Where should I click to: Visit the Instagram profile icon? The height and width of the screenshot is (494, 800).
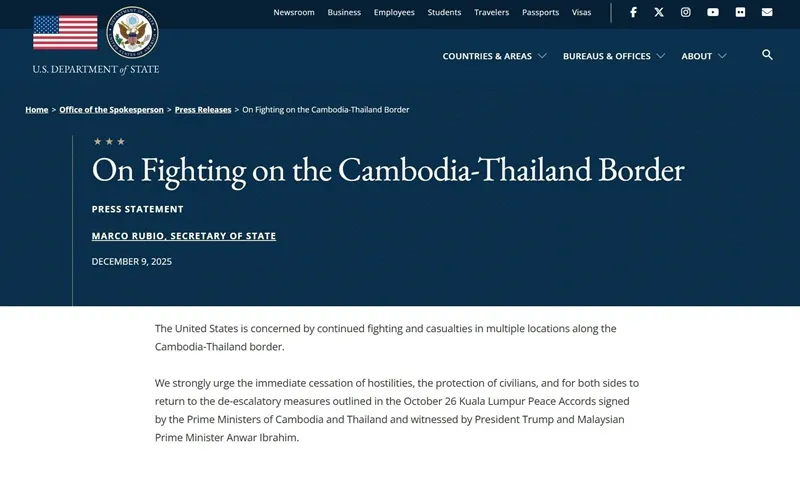point(686,12)
